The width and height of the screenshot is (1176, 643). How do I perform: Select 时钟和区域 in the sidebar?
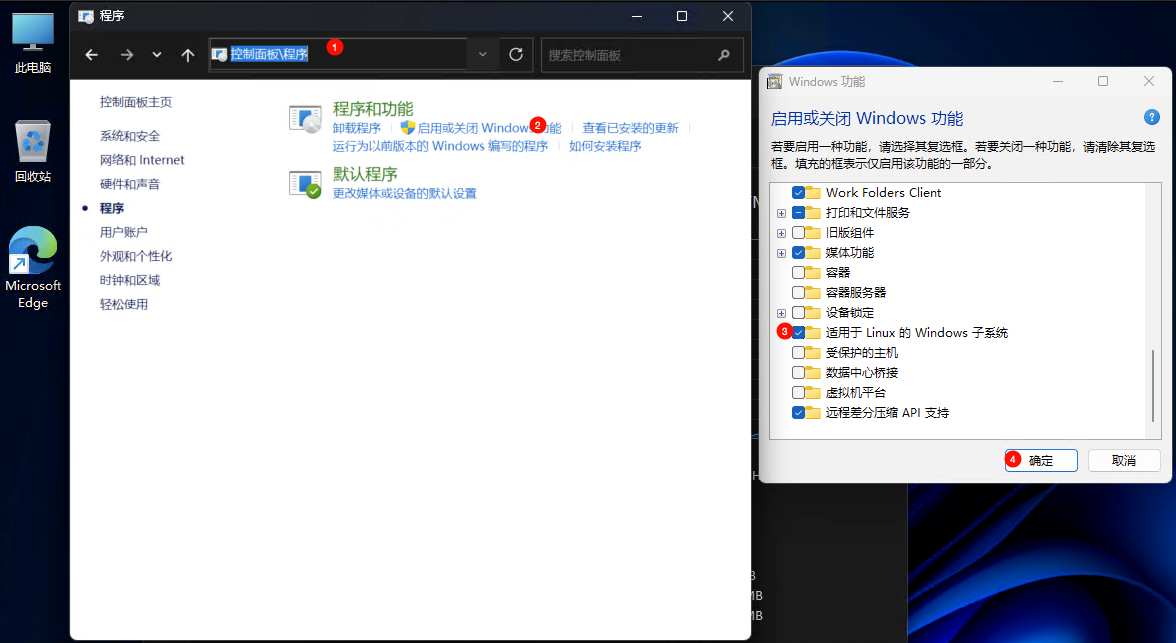[130, 280]
